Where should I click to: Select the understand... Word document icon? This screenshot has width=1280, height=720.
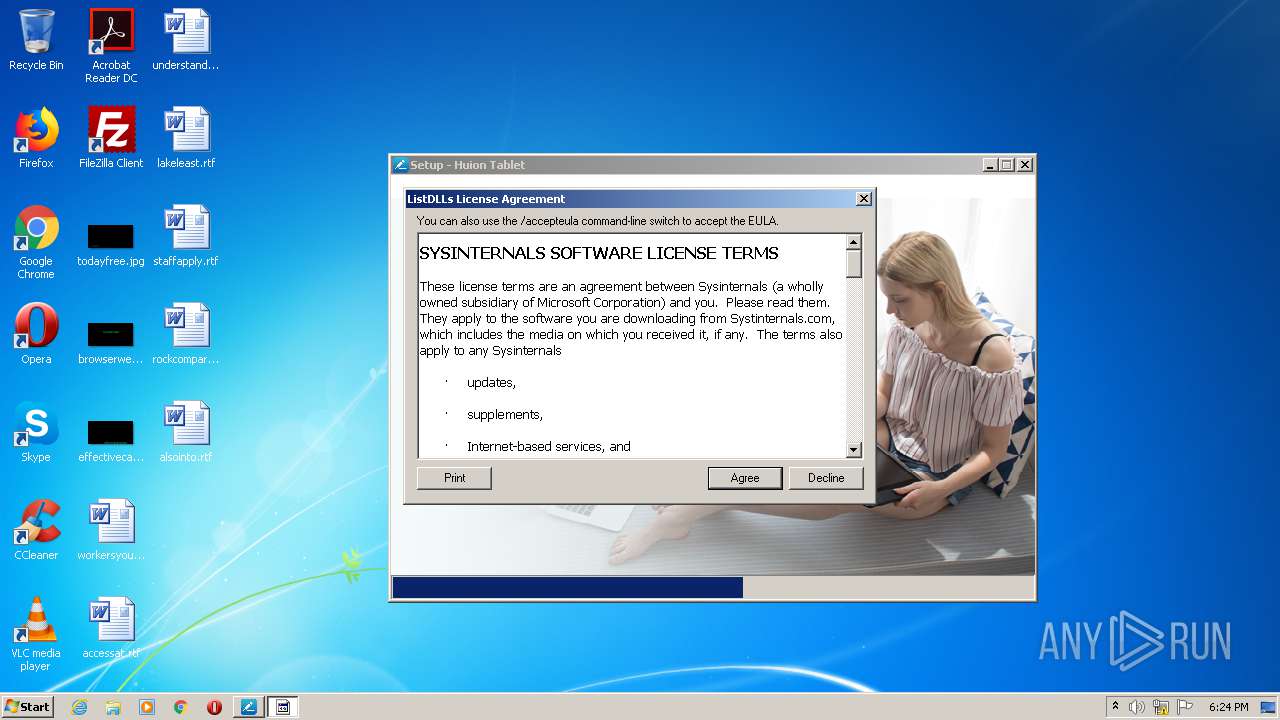click(186, 40)
